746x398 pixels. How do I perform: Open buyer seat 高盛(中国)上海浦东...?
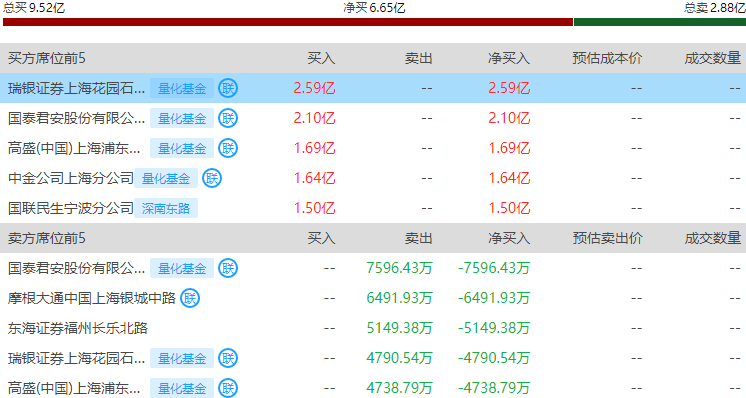tap(74, 148)
